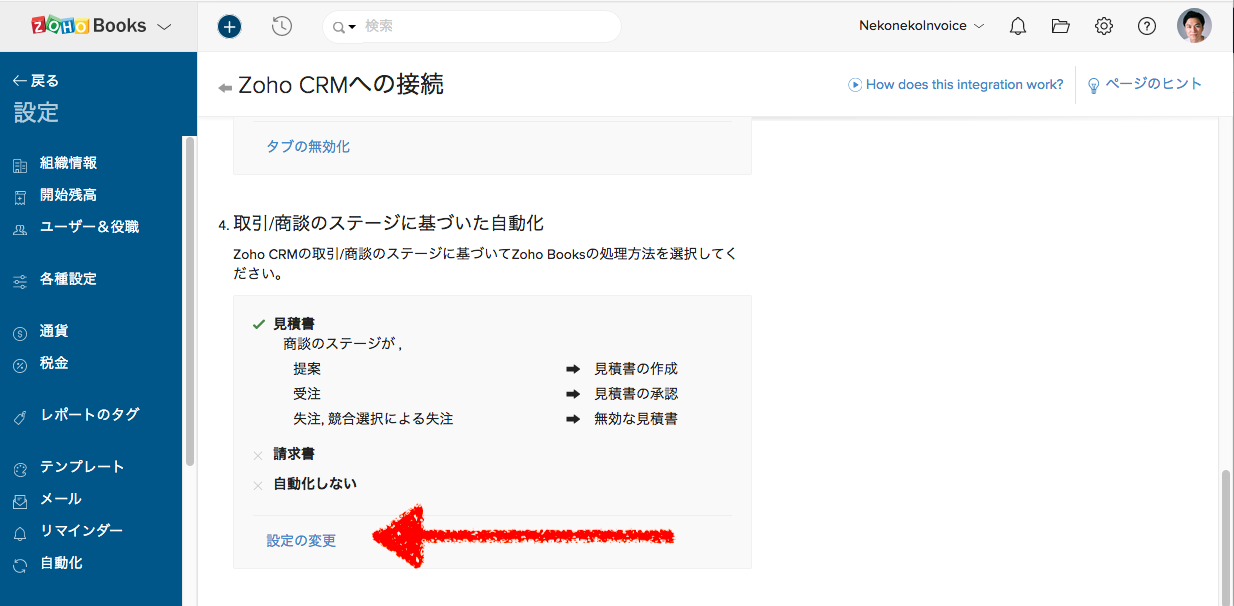Screen dimensions: 1234x606
Task: Open the settings gear icon
Action: pos(1104,27)
